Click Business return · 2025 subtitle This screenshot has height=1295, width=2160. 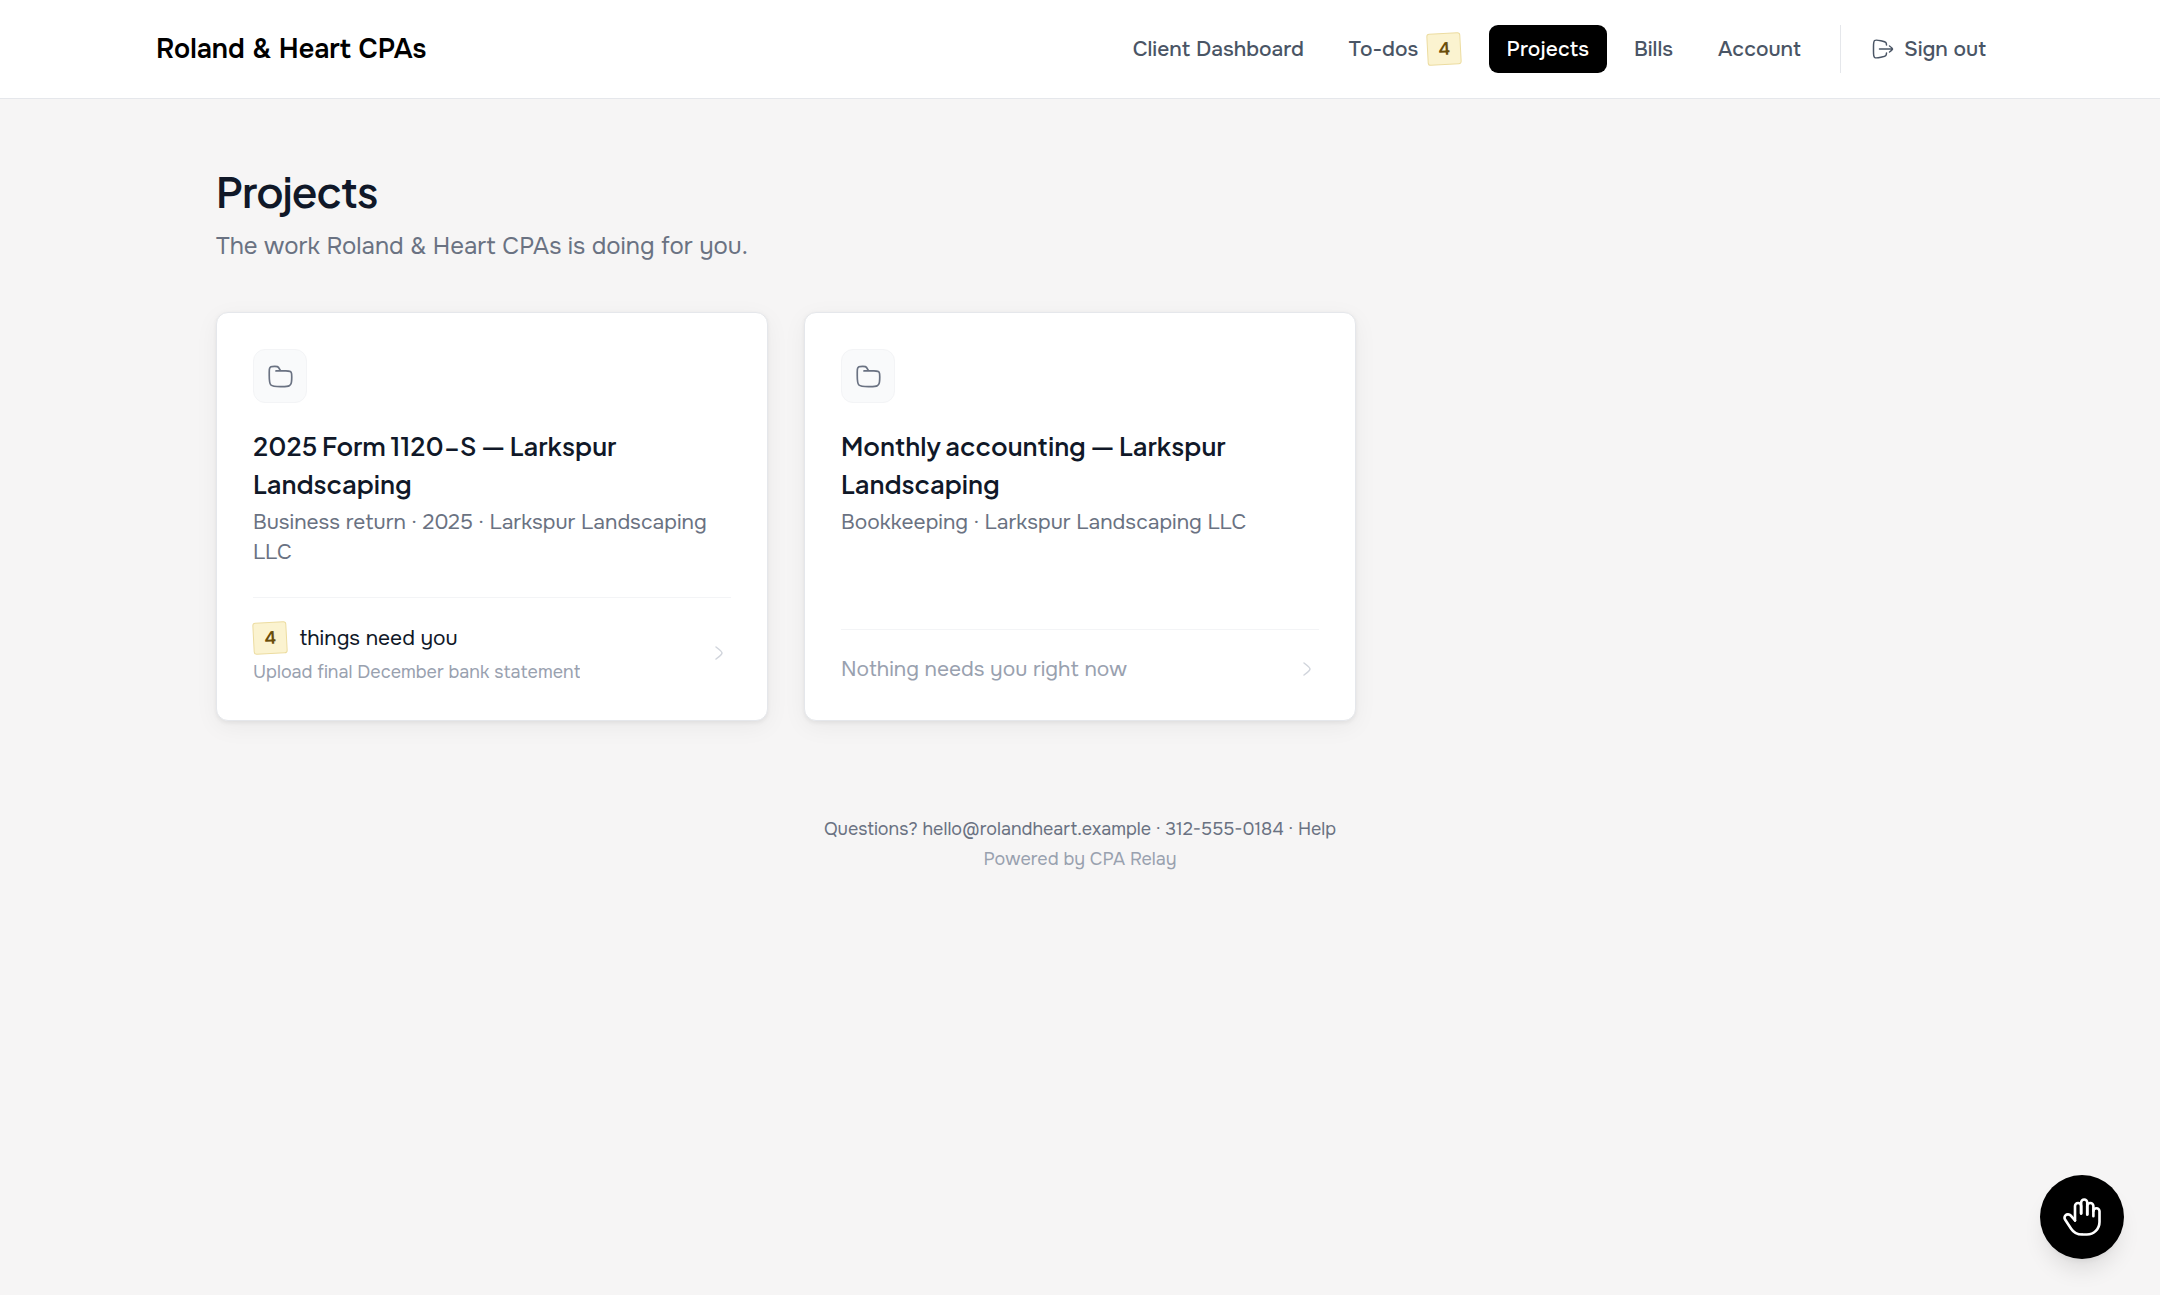click(x=480, y=537)
